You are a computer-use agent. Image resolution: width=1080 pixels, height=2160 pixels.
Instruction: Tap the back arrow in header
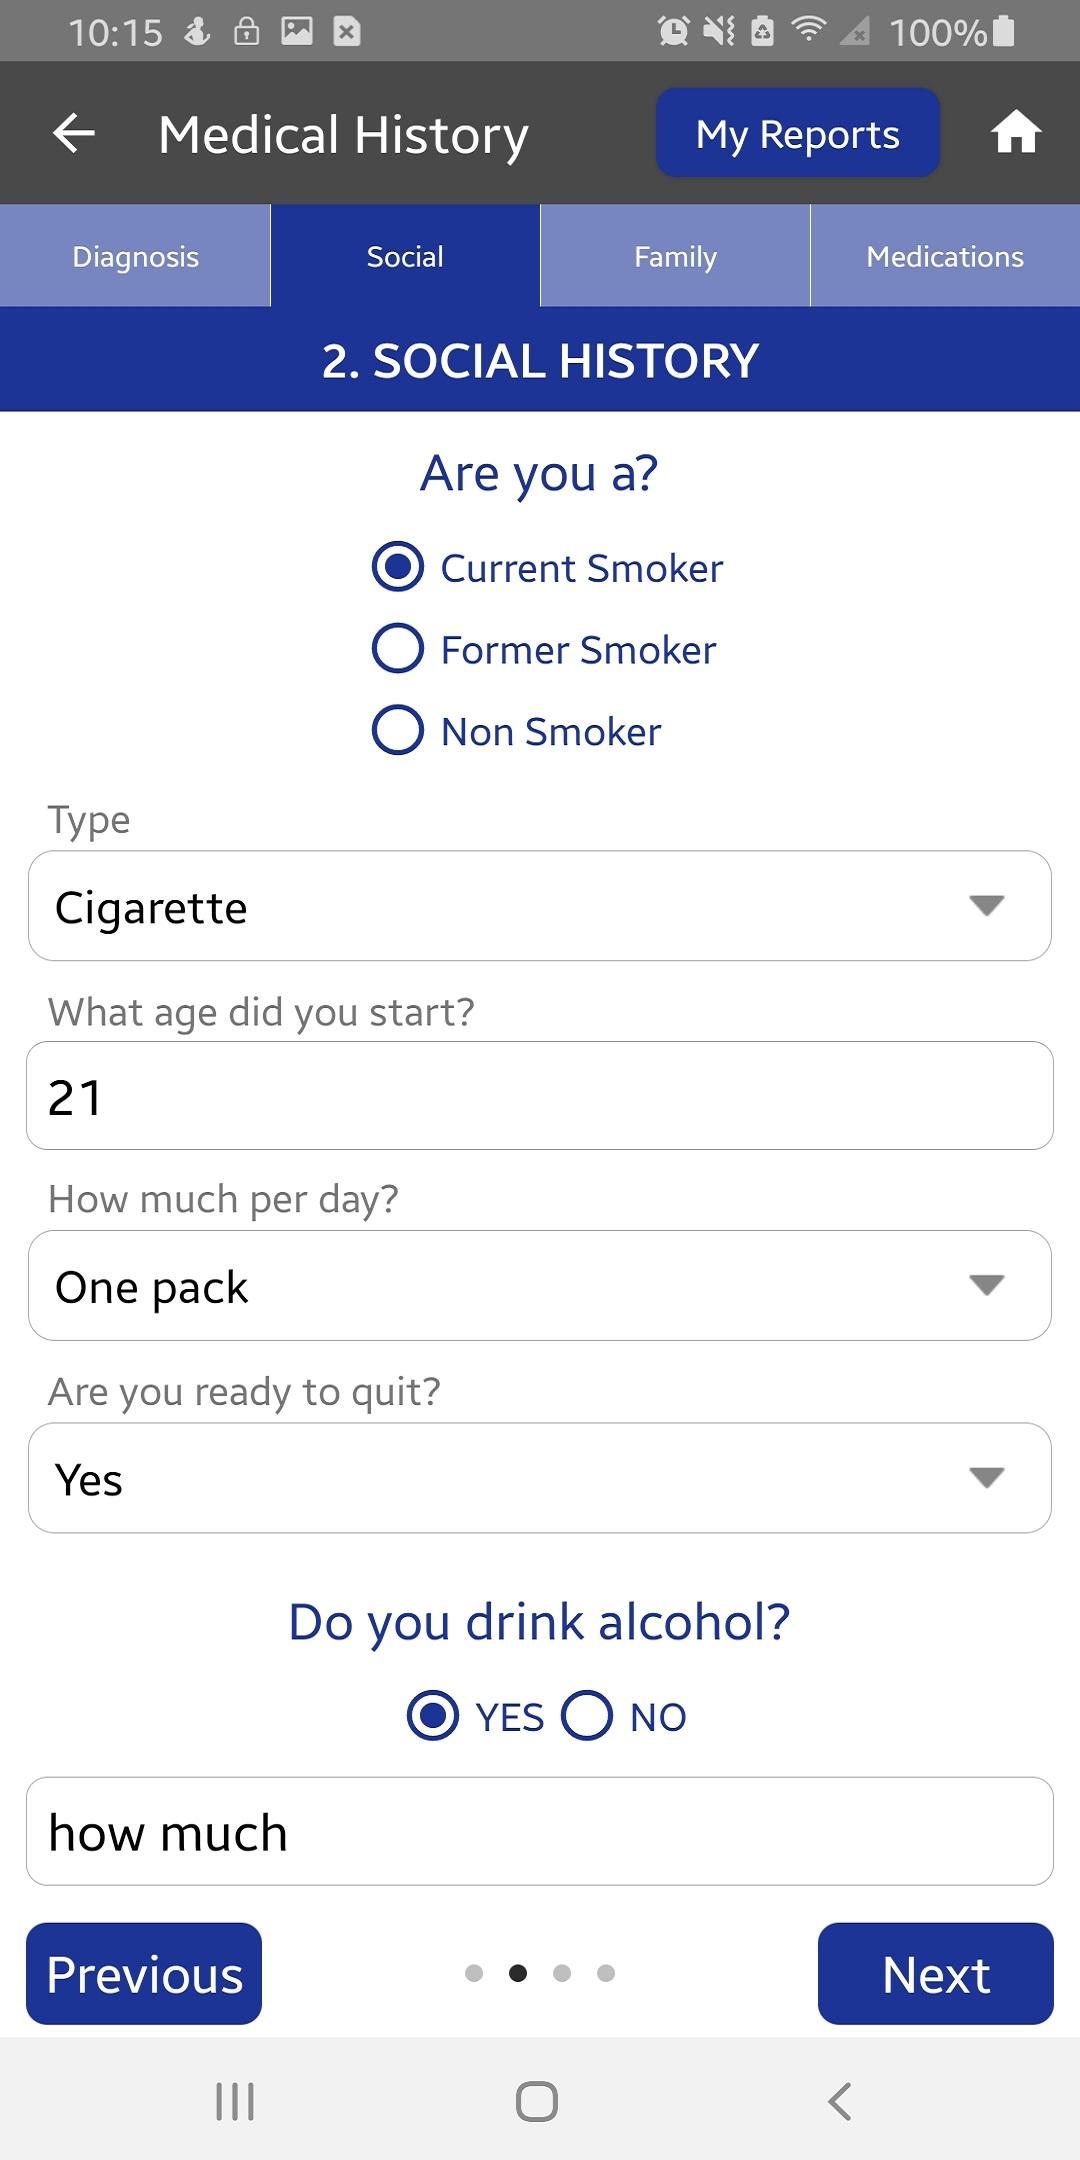[74, 133]
